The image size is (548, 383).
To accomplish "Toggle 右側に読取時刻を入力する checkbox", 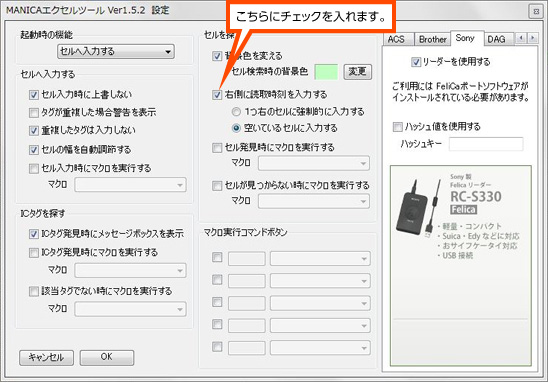I will [x=217, y=95].
